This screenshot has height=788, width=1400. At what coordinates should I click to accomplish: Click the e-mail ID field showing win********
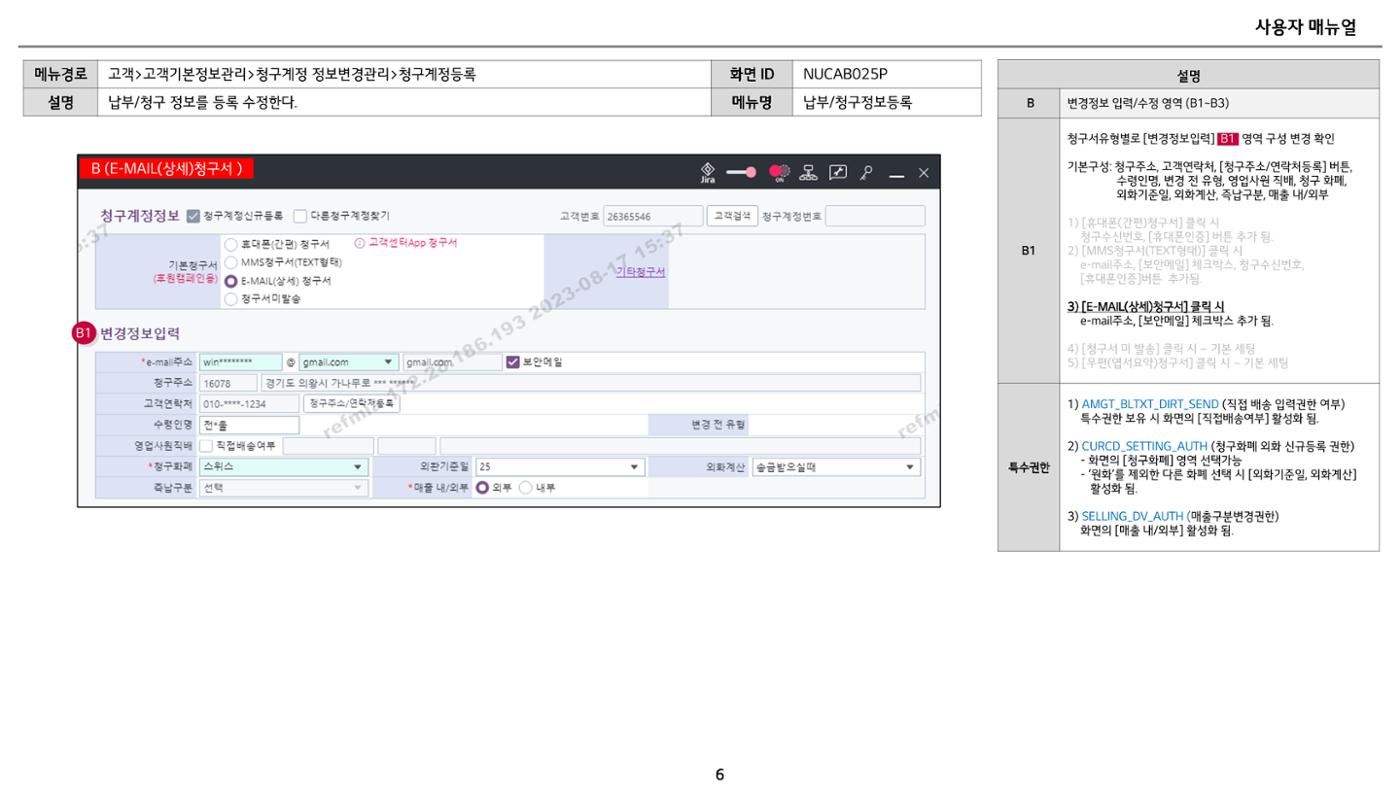[240, 362]
